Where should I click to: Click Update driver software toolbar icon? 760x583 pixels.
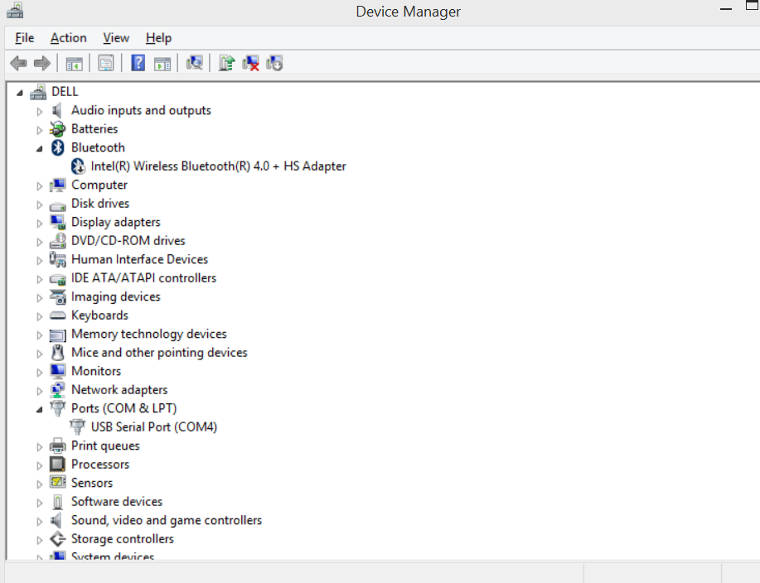tap(226, 63)
